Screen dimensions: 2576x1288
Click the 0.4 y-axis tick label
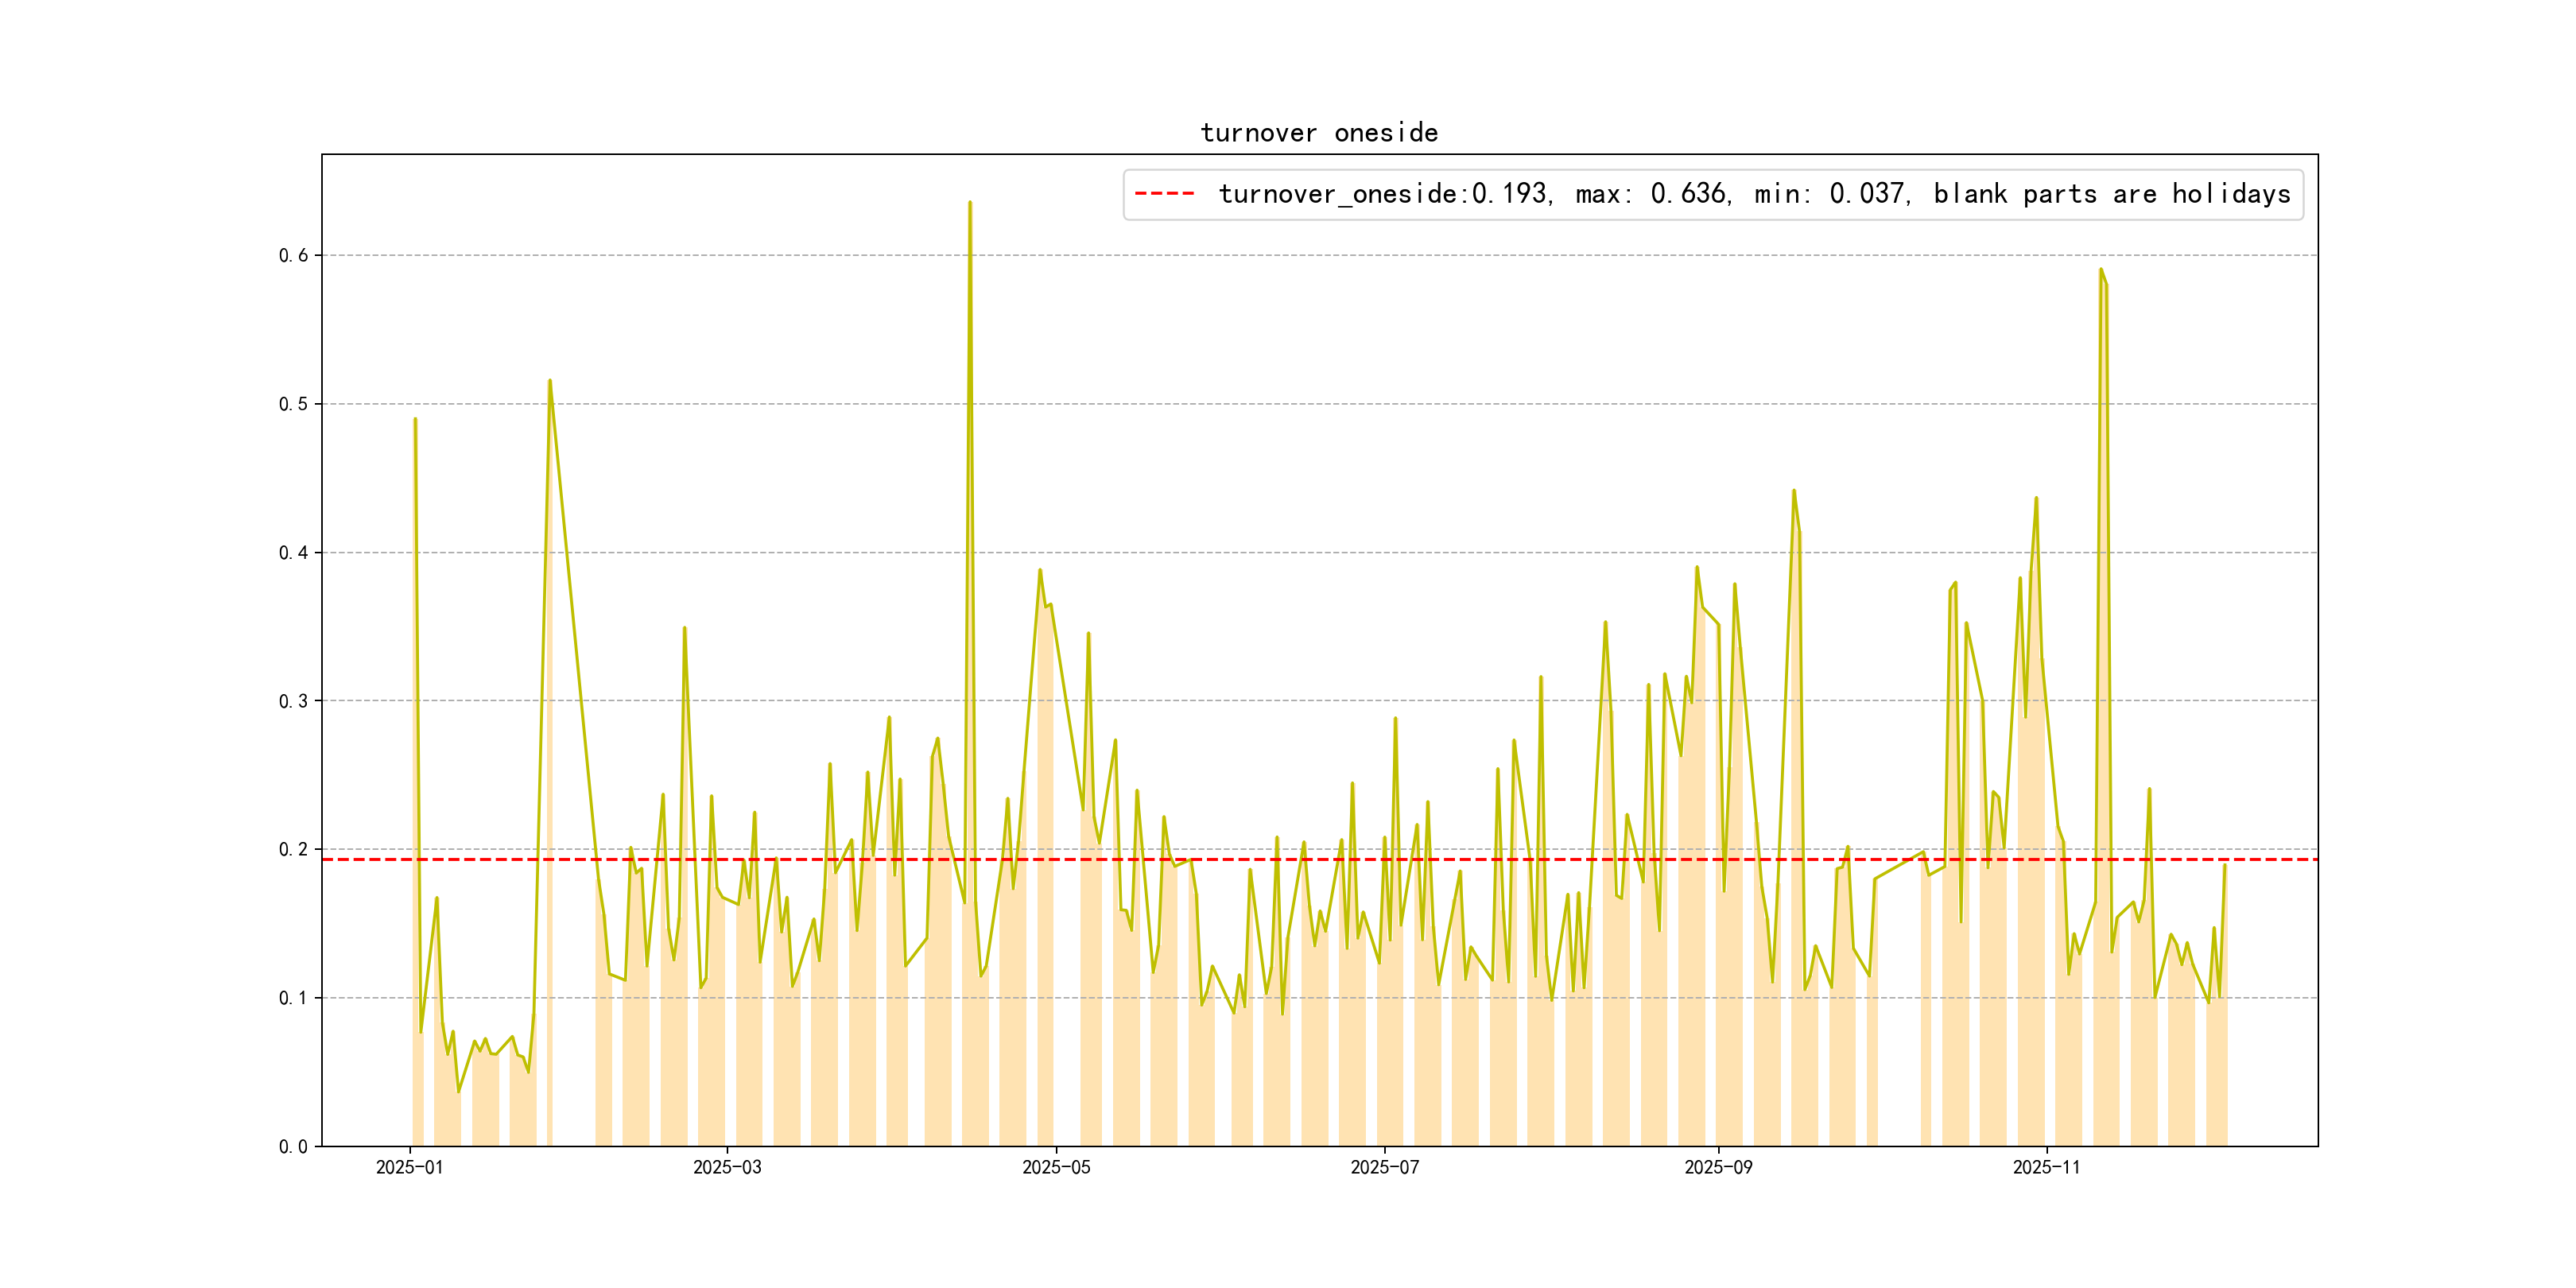pos(293,553)
